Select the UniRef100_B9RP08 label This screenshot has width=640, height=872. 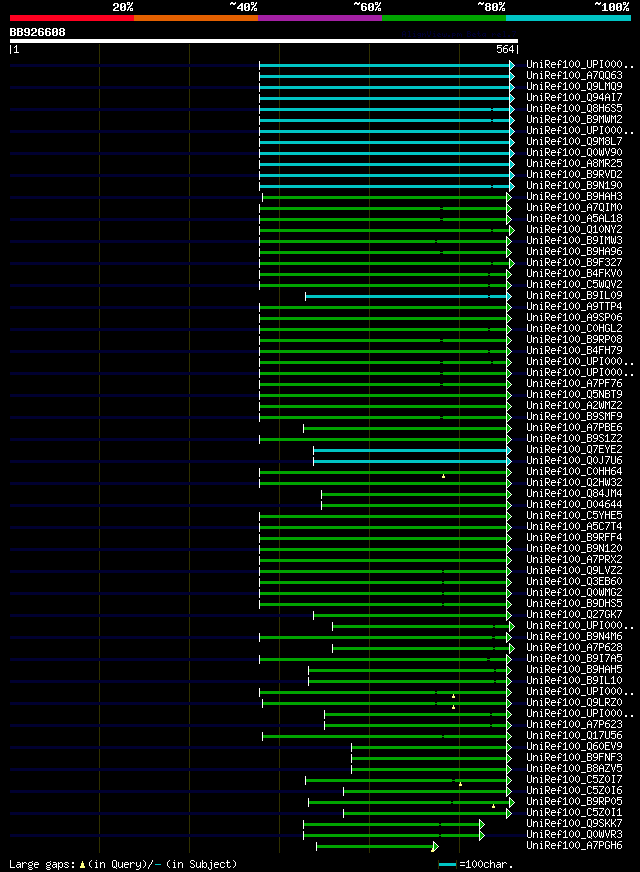click(x=574, y=339)
